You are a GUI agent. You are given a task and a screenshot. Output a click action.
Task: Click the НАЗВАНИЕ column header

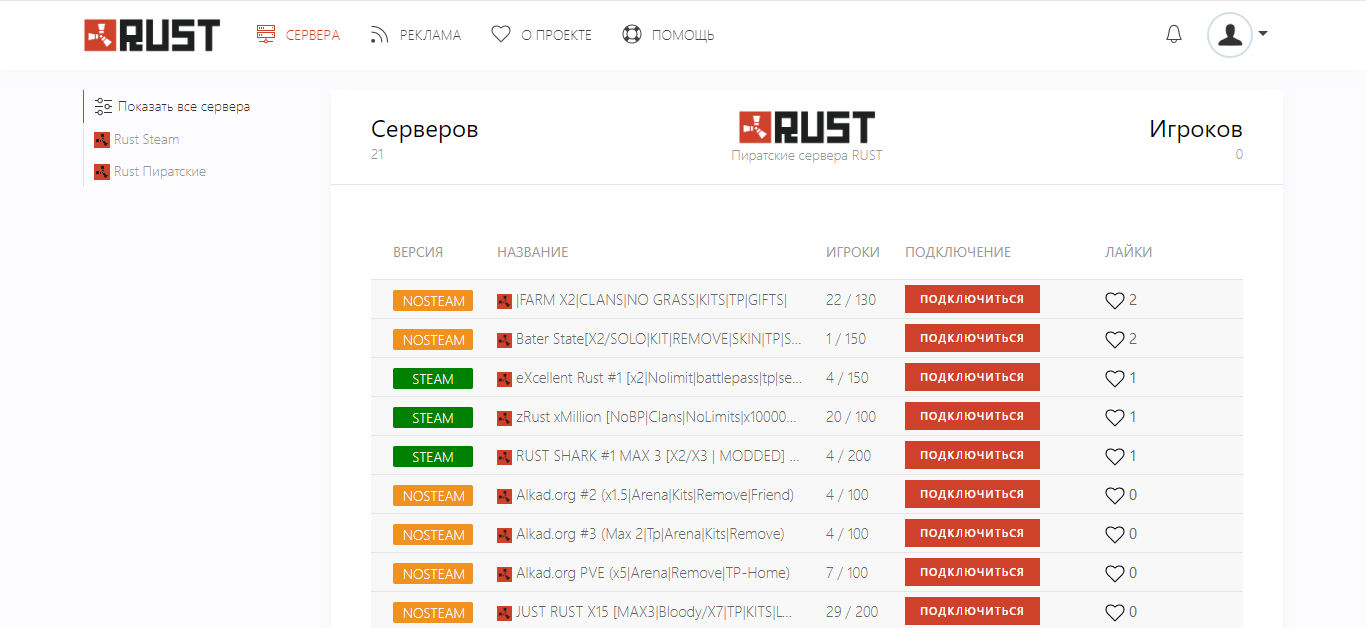[532, 252]
